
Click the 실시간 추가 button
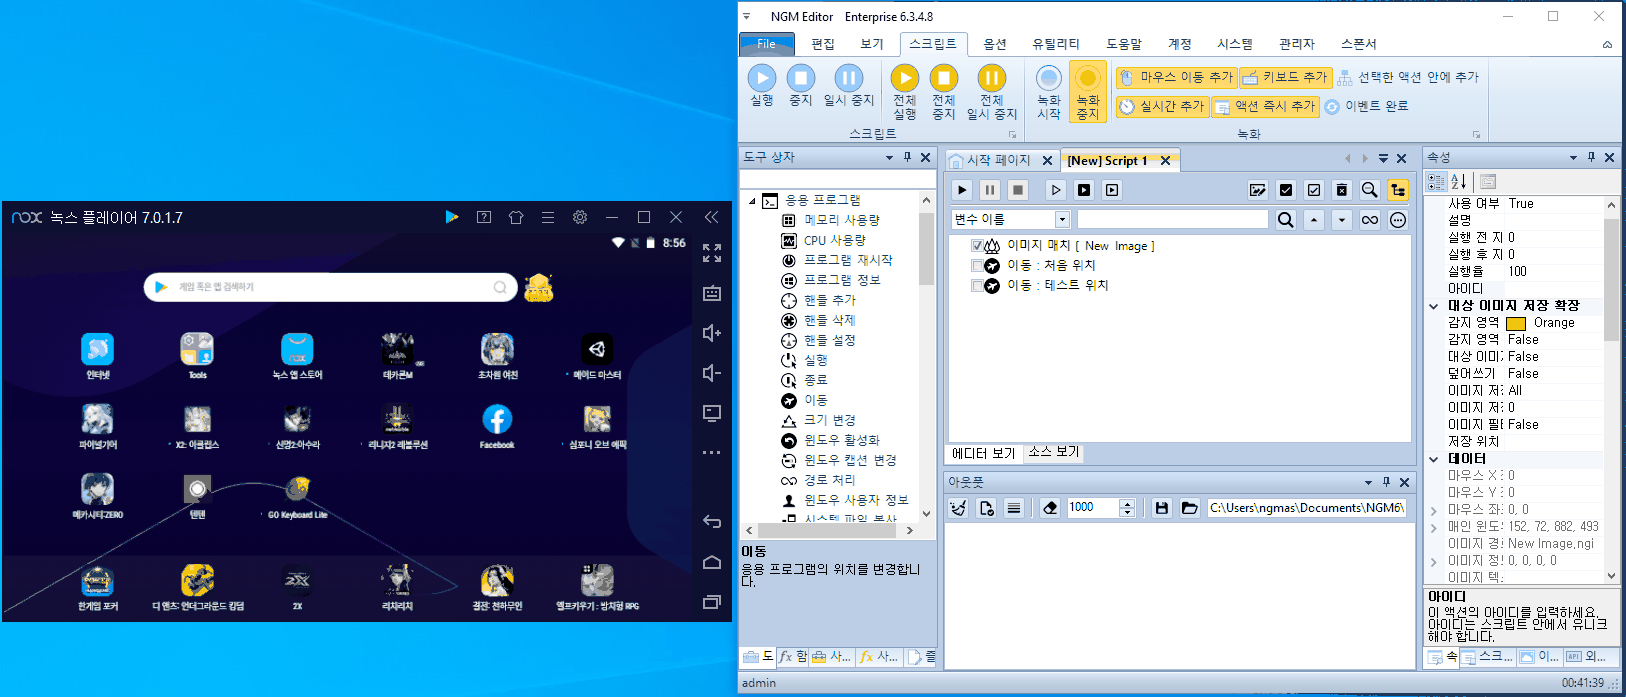(x=1162, y=106)
